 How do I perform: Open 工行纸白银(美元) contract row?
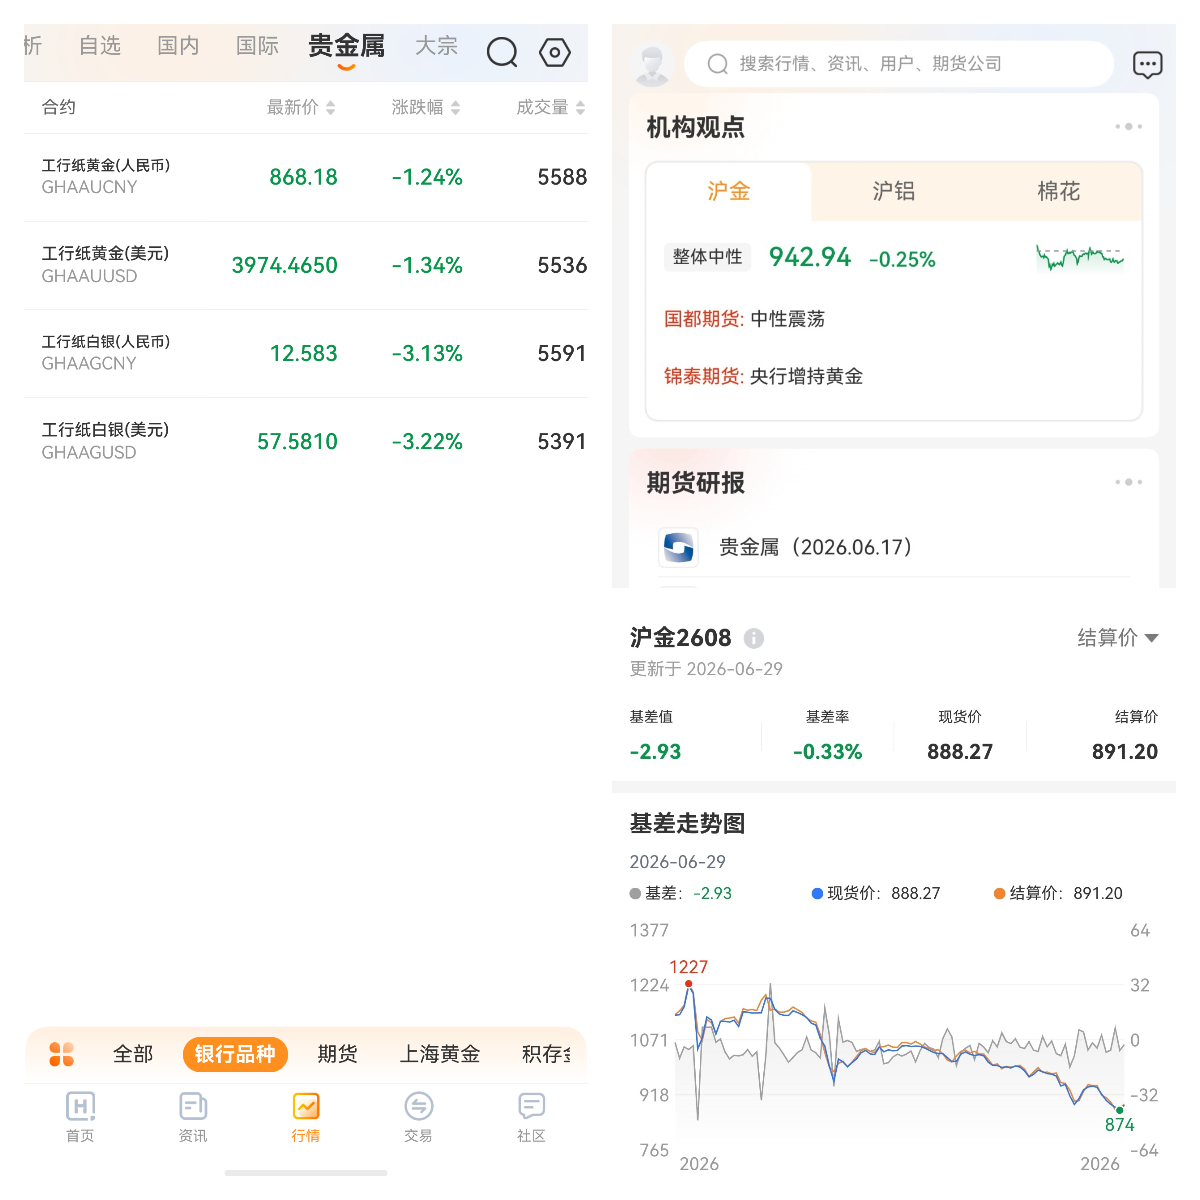(306, 441)
